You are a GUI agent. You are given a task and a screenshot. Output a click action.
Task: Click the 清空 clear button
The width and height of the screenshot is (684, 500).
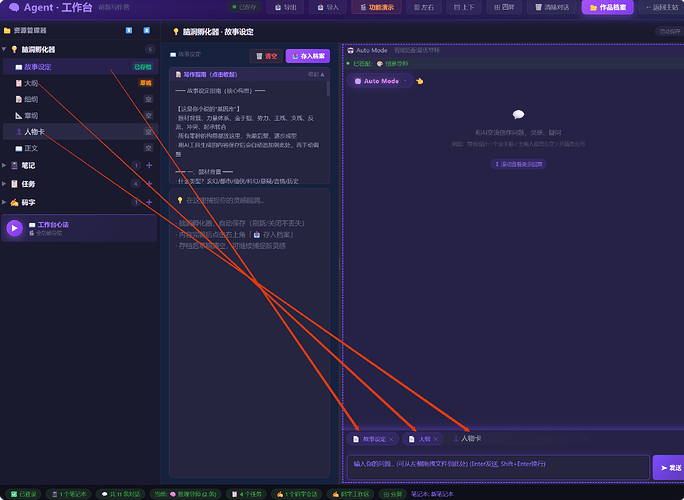pyautogui.click(x=266, y=56)
